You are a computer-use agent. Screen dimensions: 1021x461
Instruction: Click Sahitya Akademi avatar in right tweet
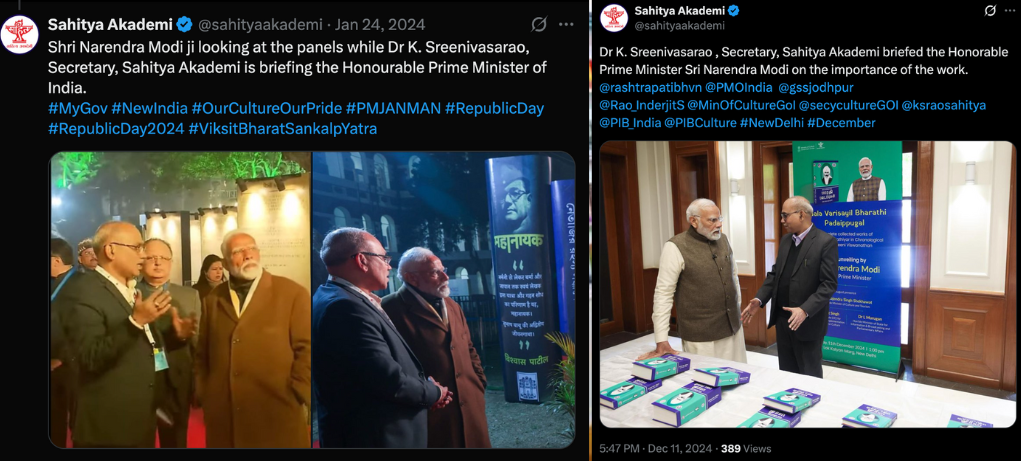613,18
